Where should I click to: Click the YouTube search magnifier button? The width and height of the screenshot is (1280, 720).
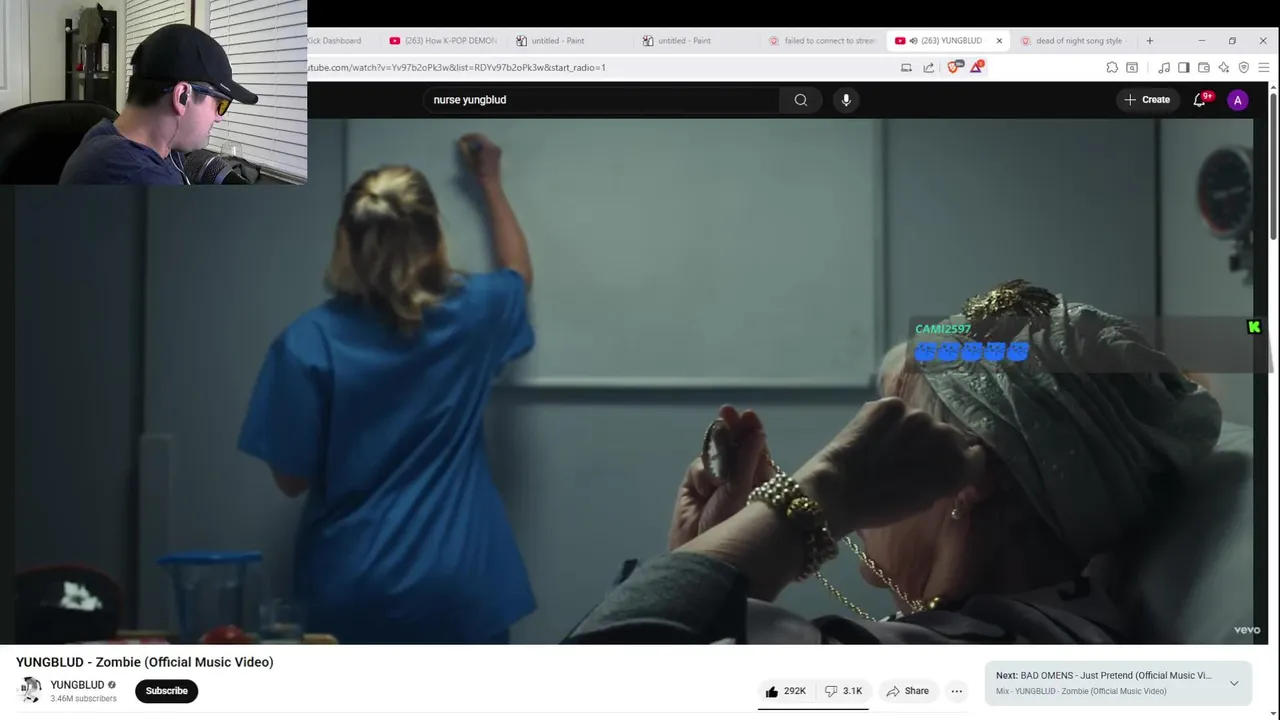pos(801,100)
